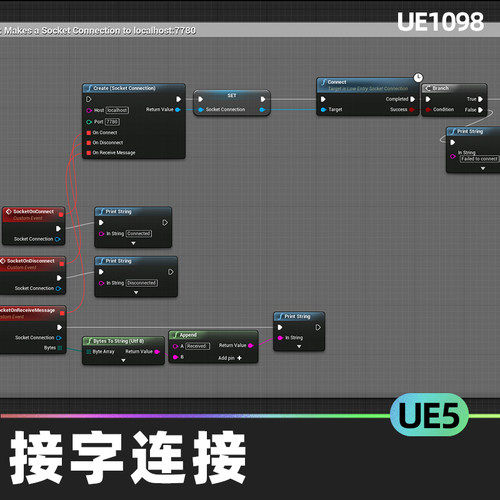Click the True exec pin on Branch
Image resolution: width=500 pixels, height=500 pixels.
tap(480, 99)
